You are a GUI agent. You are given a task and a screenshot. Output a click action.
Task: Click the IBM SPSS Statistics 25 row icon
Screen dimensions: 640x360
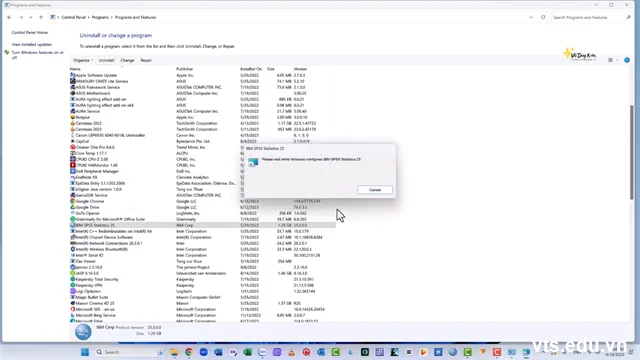coord(73,225)
